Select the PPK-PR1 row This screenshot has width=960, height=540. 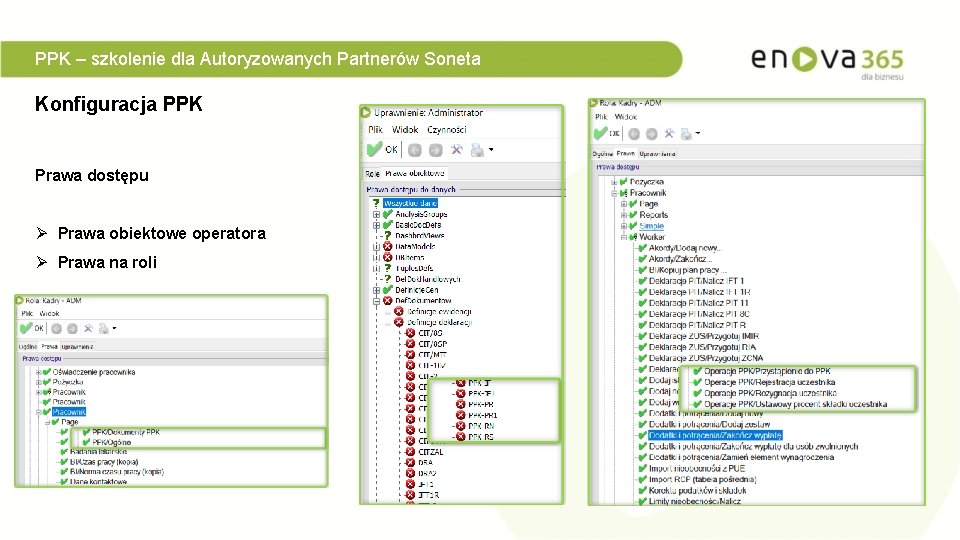[482, 415]
